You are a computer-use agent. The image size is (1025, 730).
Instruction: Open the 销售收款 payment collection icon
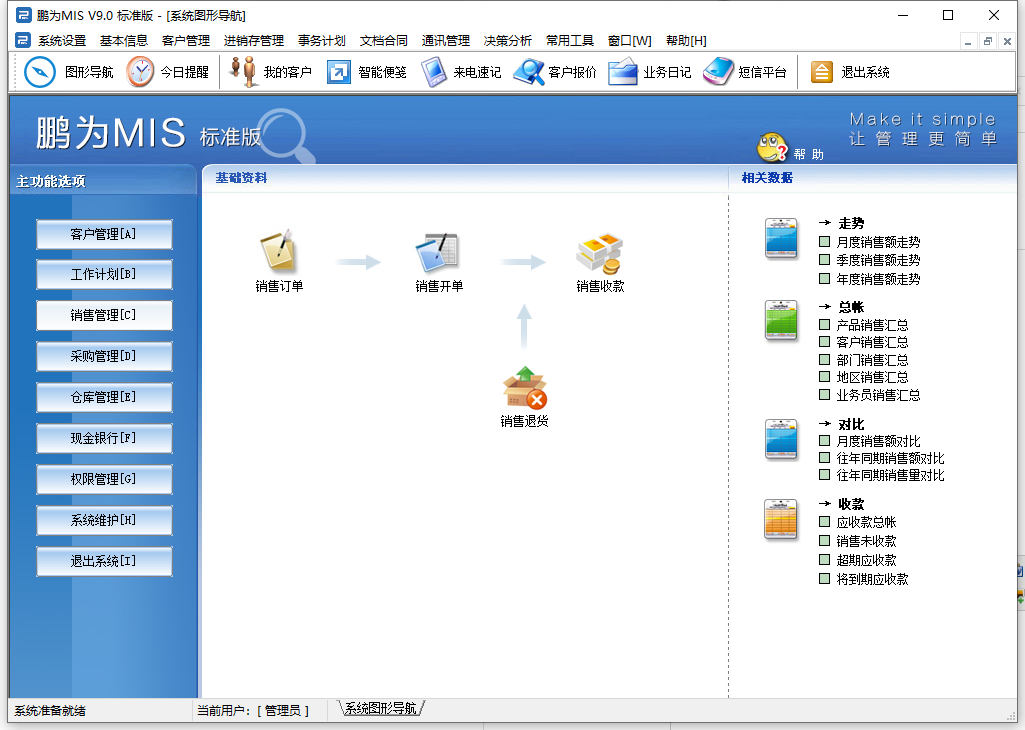[599, 254]
